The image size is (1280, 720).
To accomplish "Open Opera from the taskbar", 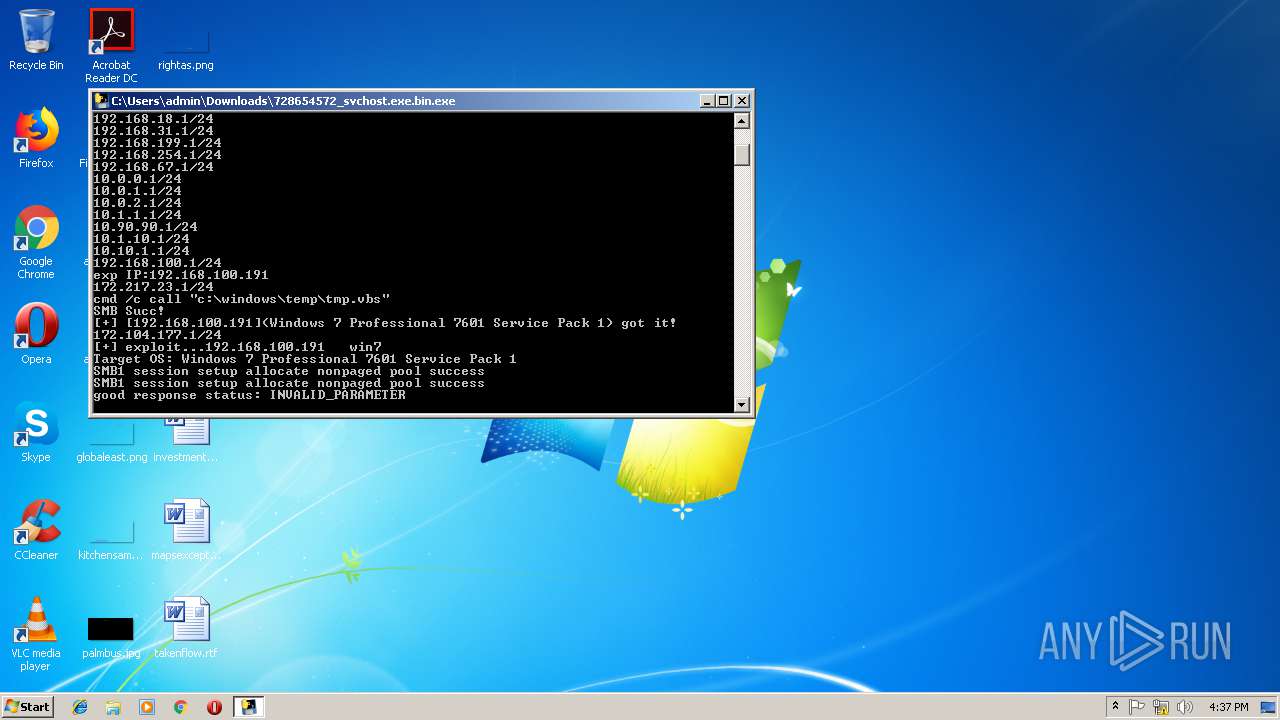I will 214,707.
